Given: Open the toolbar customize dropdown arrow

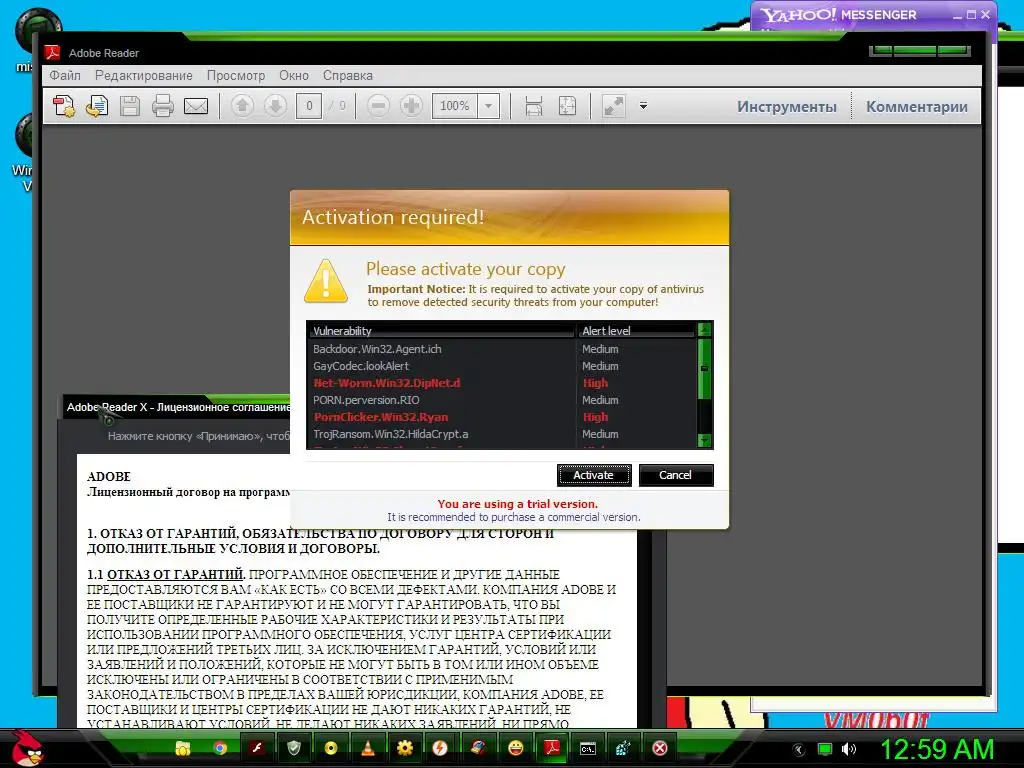Looking at the screenshot, I should 643,106.
